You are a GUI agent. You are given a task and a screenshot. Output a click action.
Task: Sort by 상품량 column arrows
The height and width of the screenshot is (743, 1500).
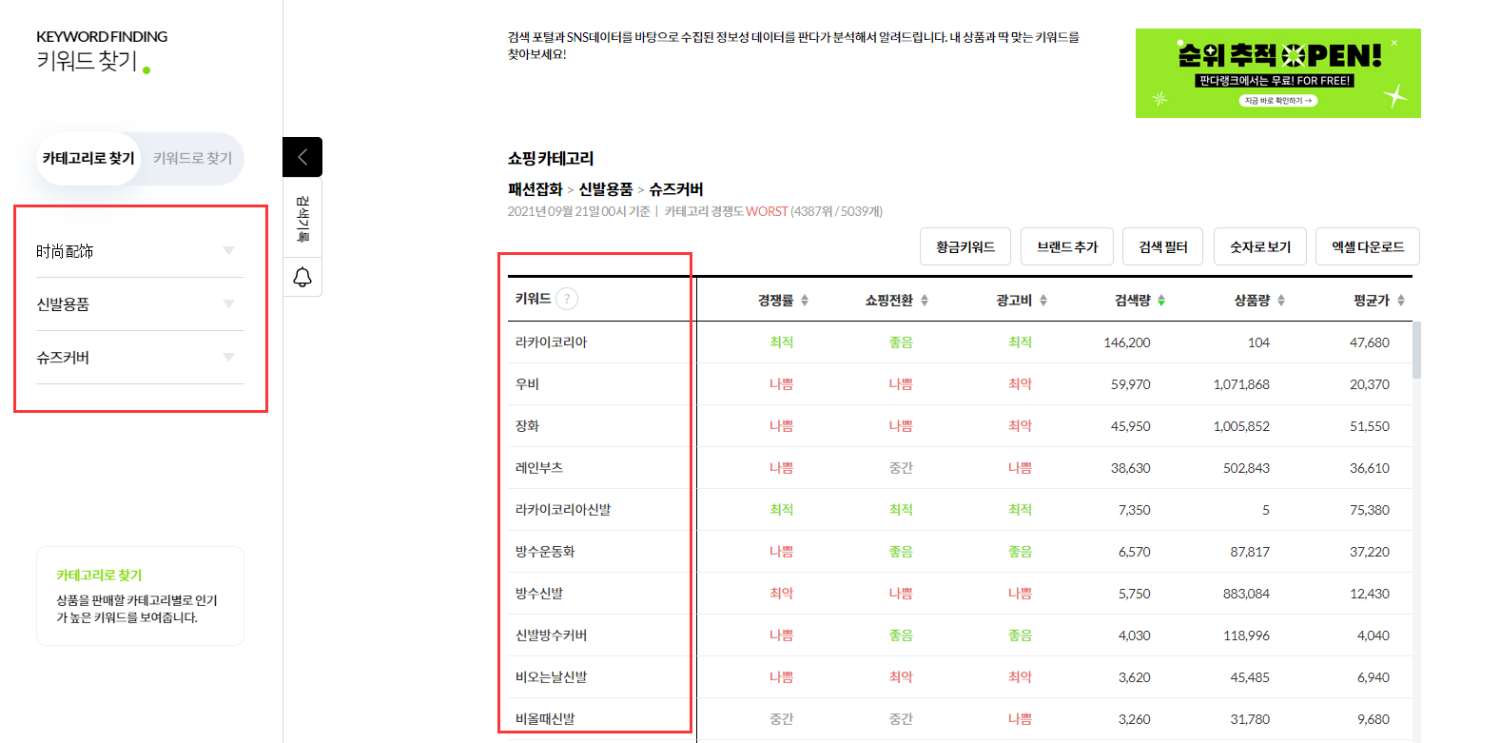1281,300
